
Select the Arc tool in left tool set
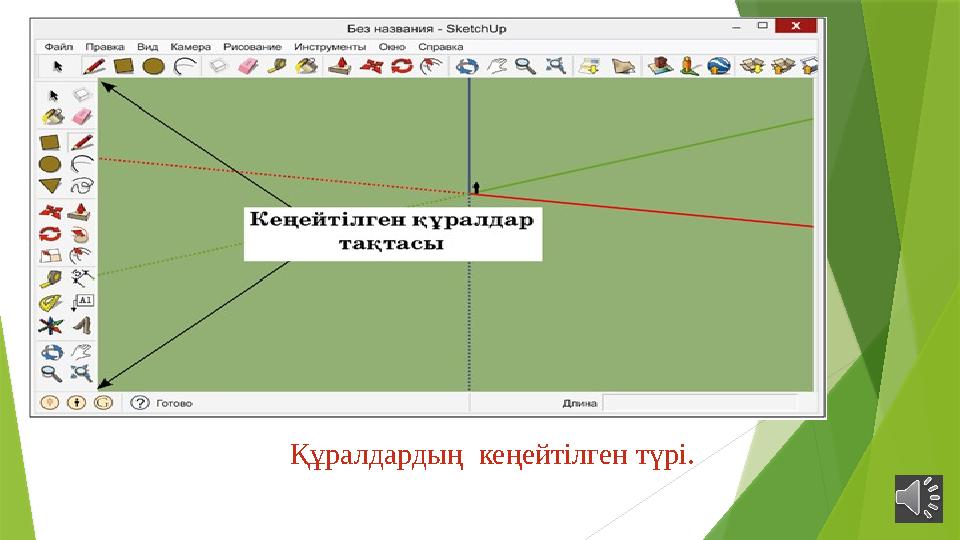[x=81, y=163]
